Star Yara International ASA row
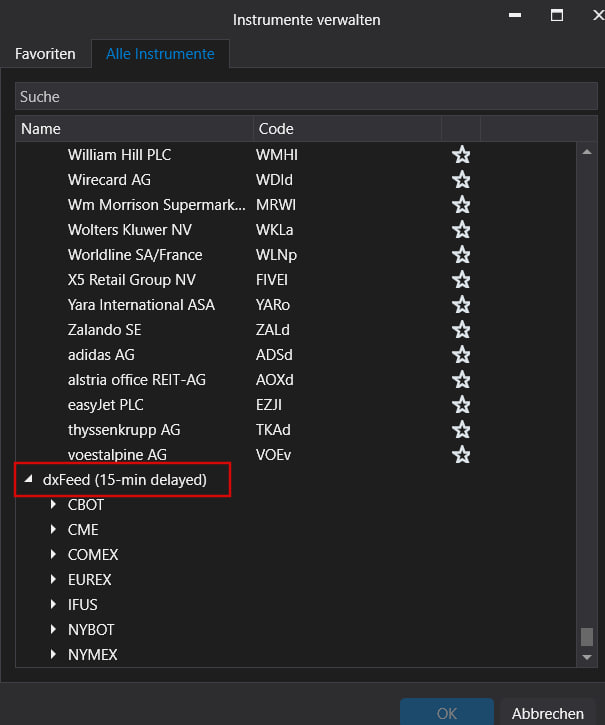Image resolution: width=605 pixels, height=725 pixels. click(461, 305)
